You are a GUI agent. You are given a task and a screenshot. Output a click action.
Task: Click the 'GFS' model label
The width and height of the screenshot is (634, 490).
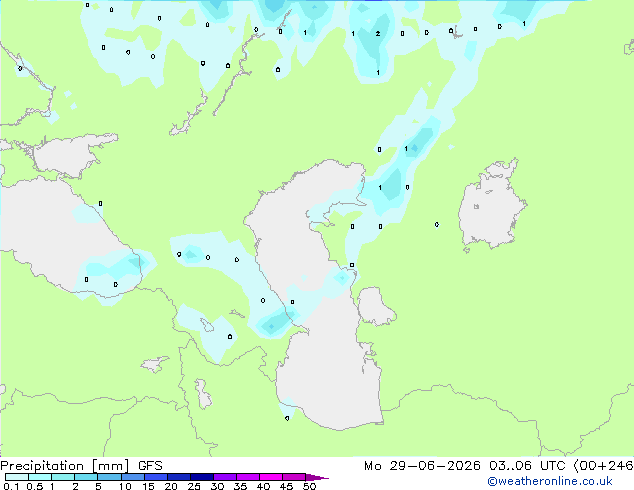coord(150,466)
